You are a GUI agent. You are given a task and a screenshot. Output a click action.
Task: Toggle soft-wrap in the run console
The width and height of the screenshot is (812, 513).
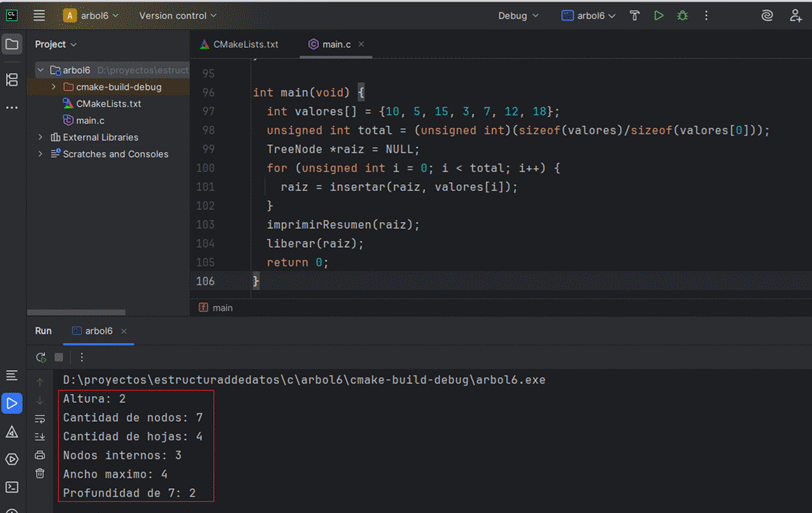tap(40, 419)
